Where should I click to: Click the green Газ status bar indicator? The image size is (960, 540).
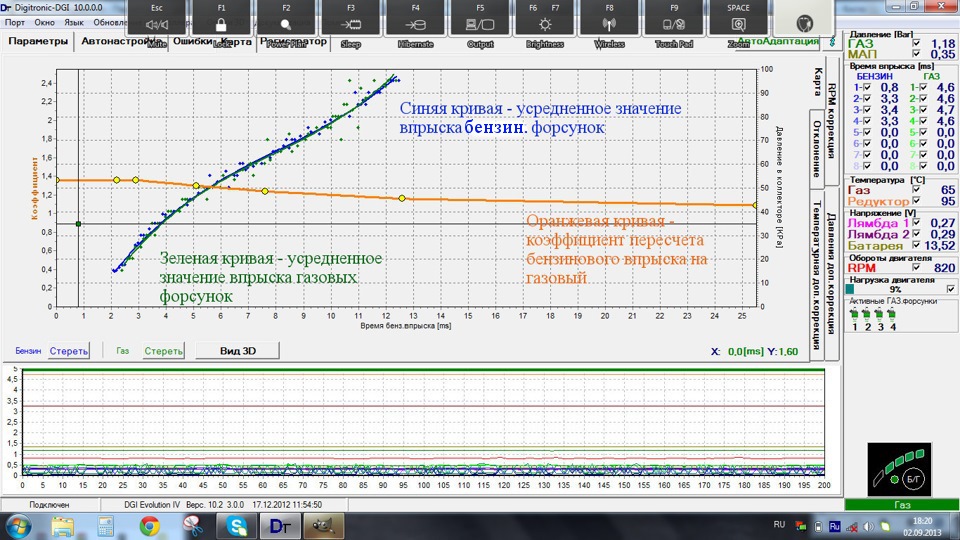pyautogui.click(x=902, y=505)
